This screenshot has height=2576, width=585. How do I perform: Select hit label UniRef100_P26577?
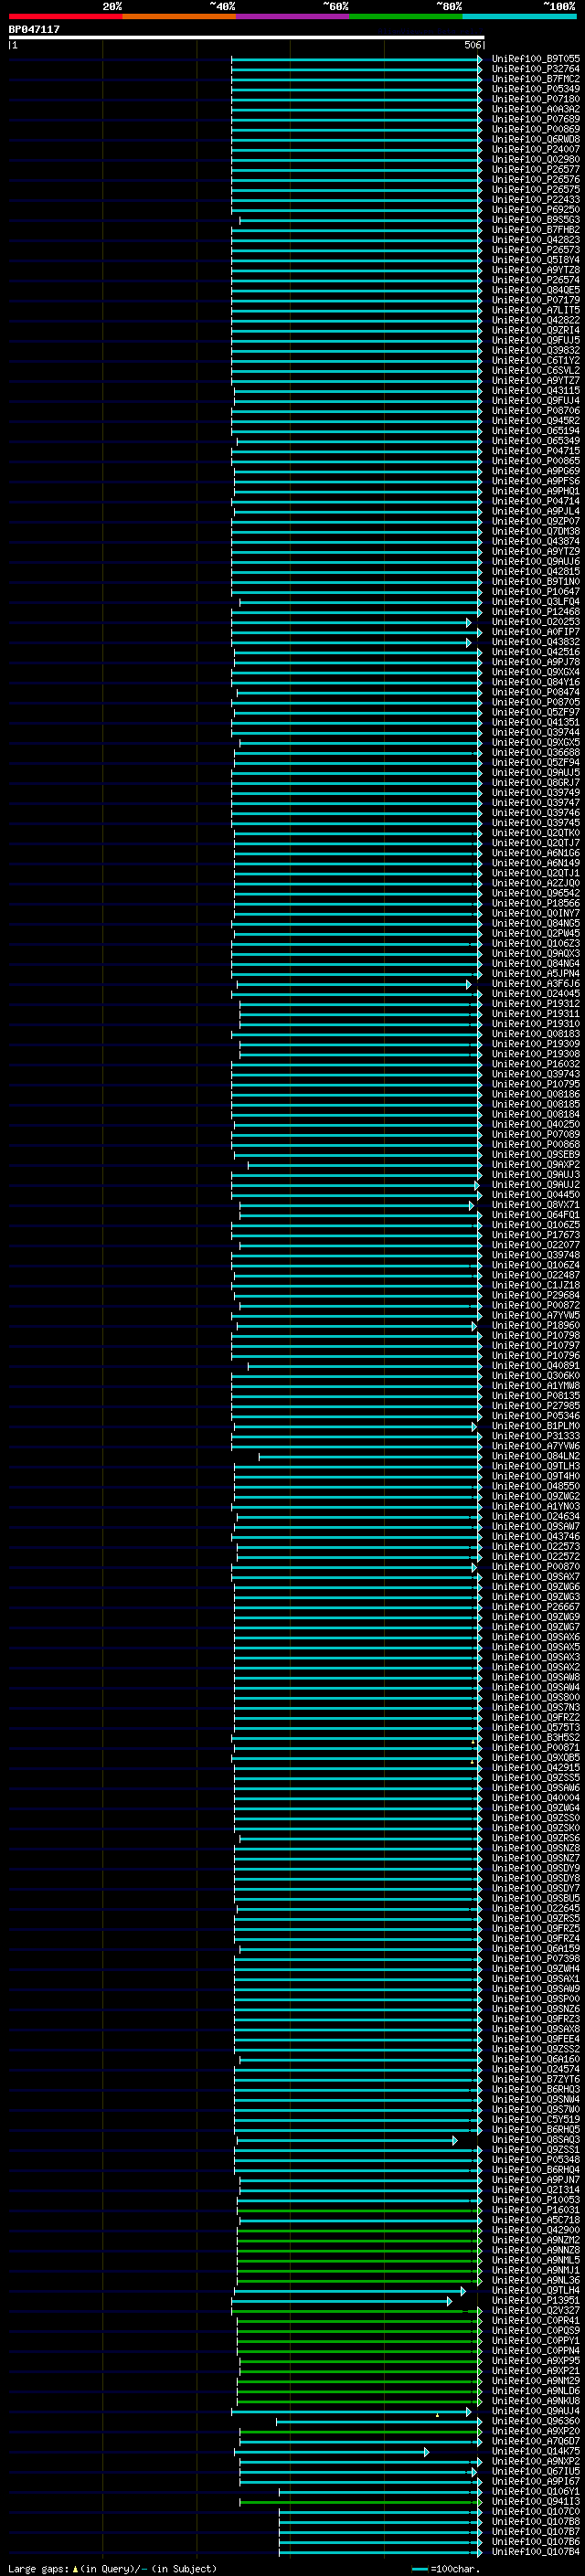click(536, 169)
